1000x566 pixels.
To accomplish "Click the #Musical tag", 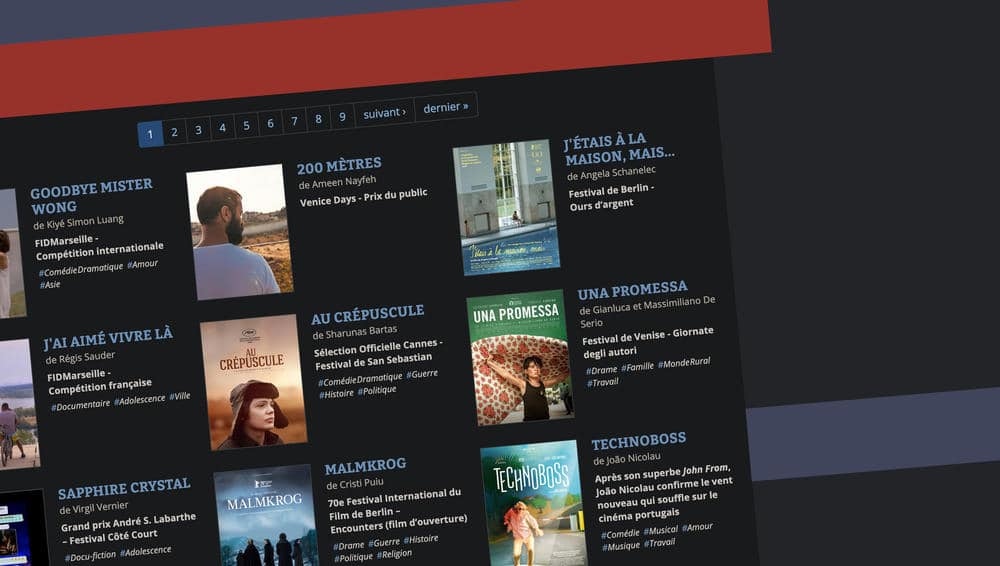I will click(x=661, y=530).
